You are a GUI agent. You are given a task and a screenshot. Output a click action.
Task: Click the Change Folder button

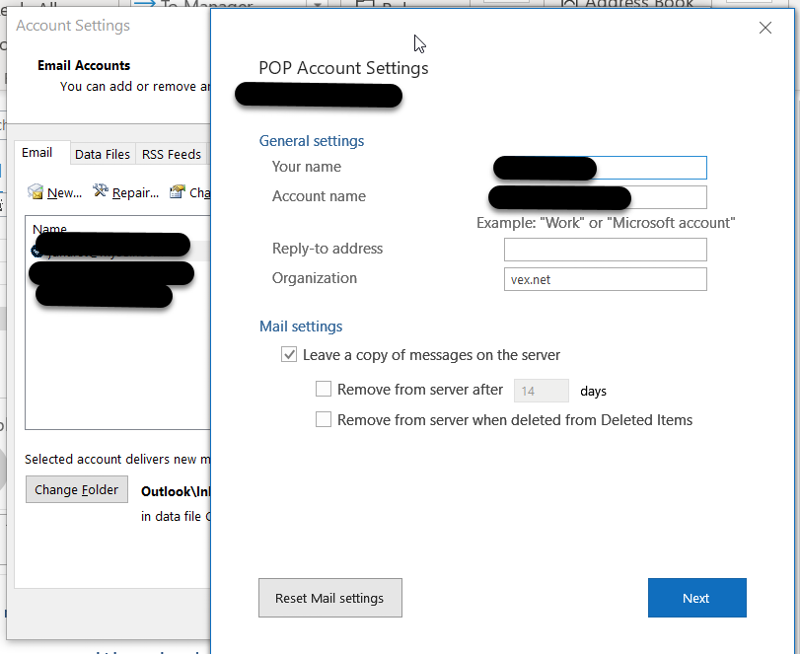(x=77, y=490)
